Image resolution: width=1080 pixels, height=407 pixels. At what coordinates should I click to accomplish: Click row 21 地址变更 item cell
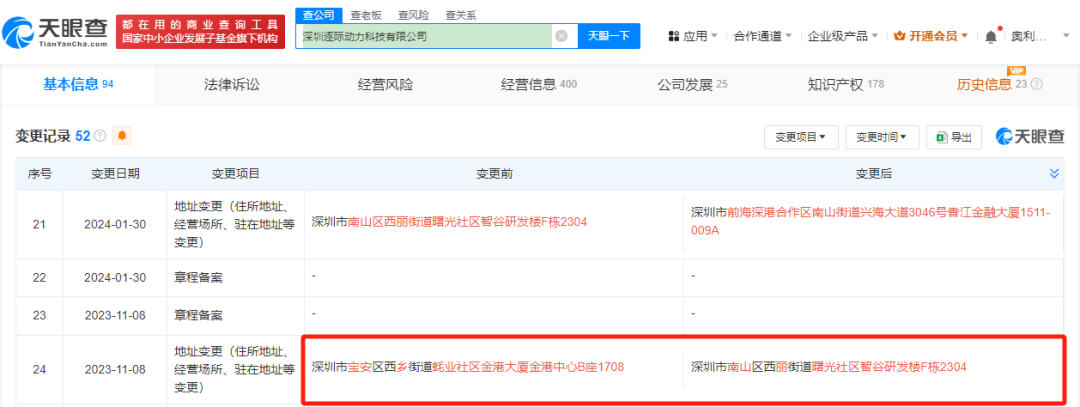click(x=236, y=225)
